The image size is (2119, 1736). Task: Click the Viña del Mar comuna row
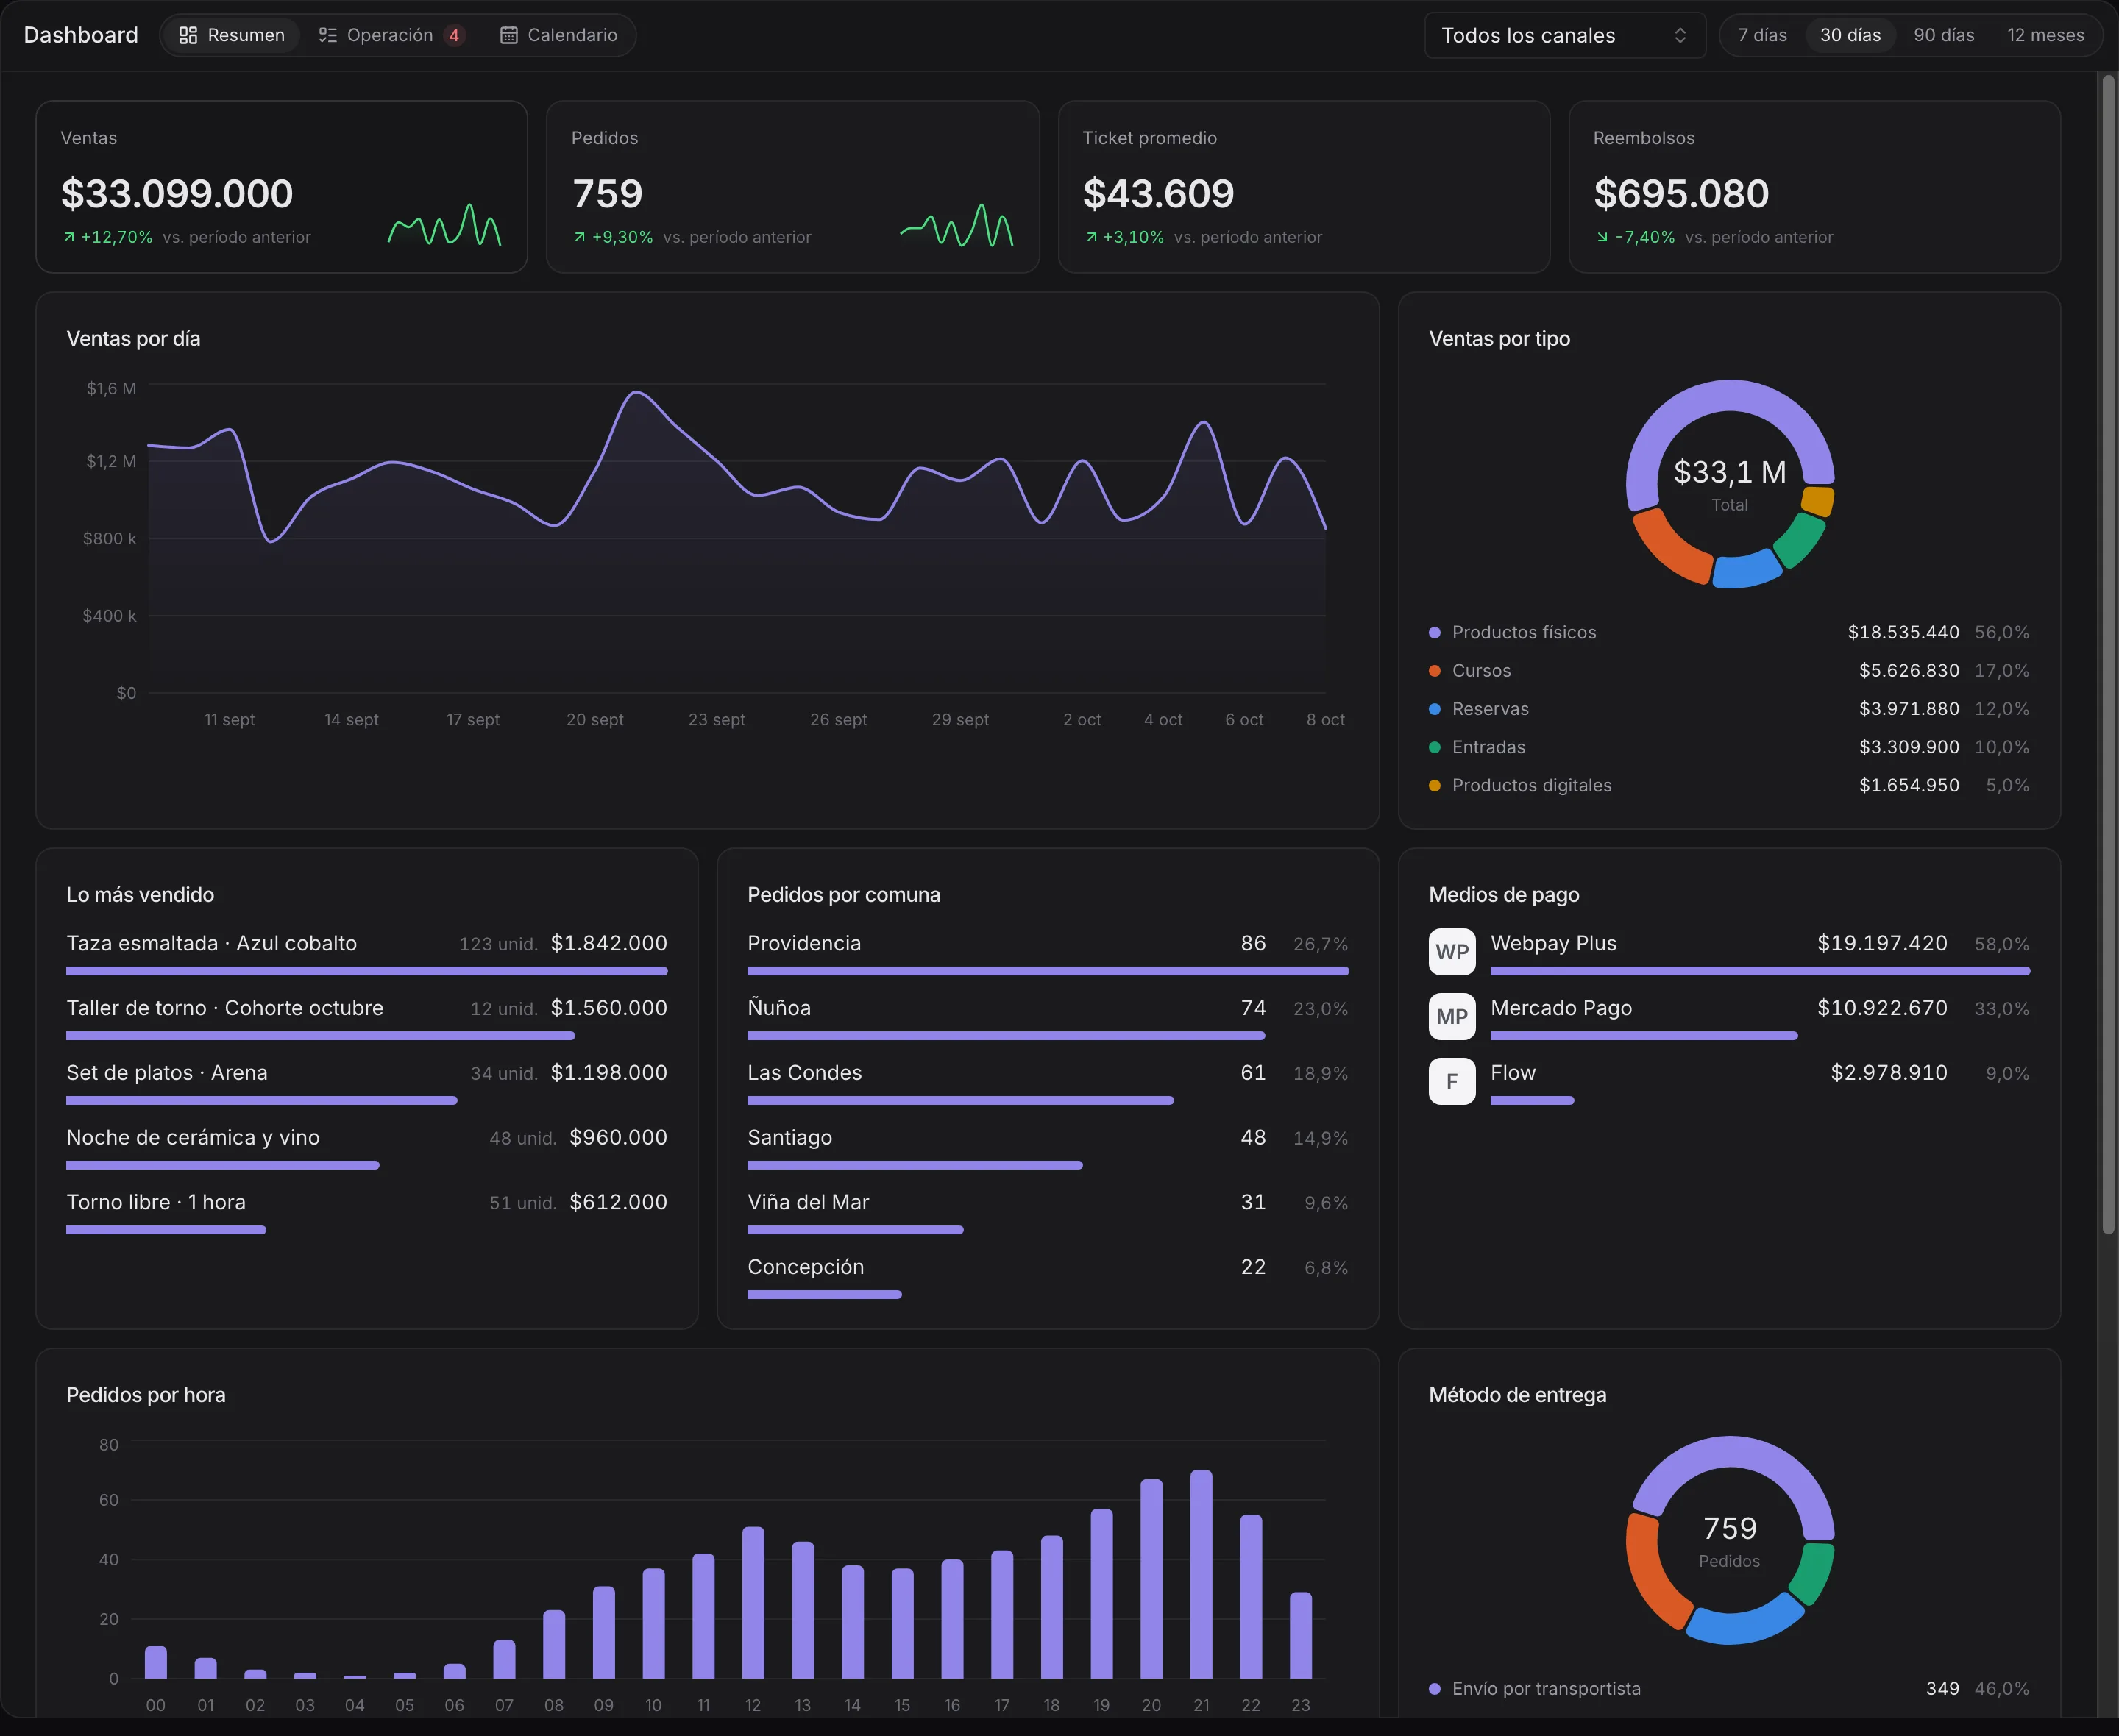[1048, 1214]
